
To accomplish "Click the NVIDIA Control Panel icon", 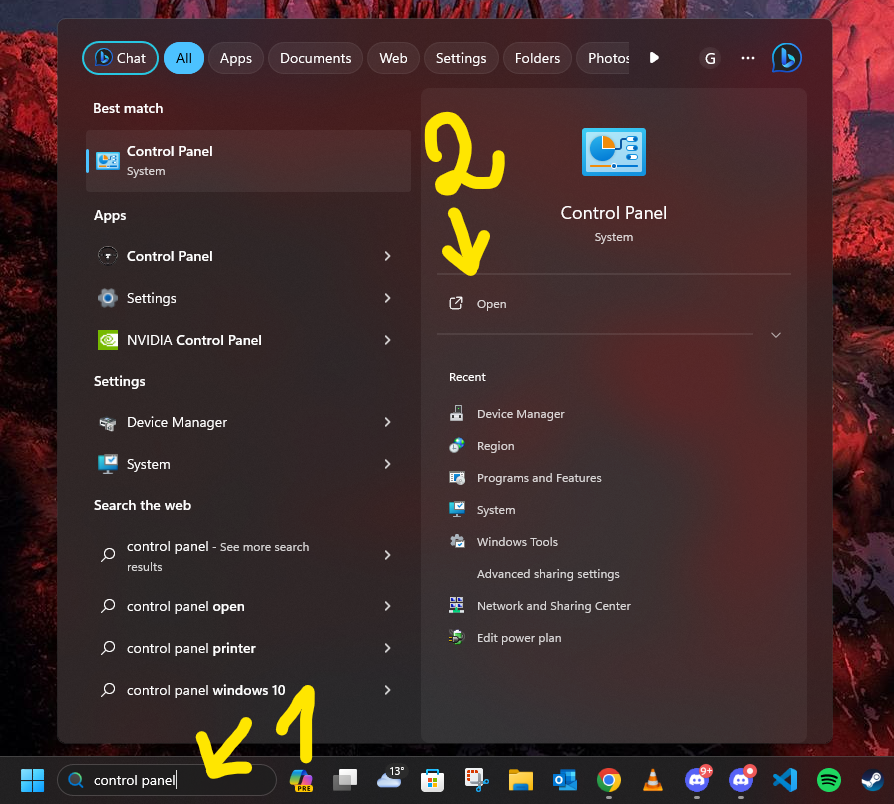I will (x=108, y=340).
